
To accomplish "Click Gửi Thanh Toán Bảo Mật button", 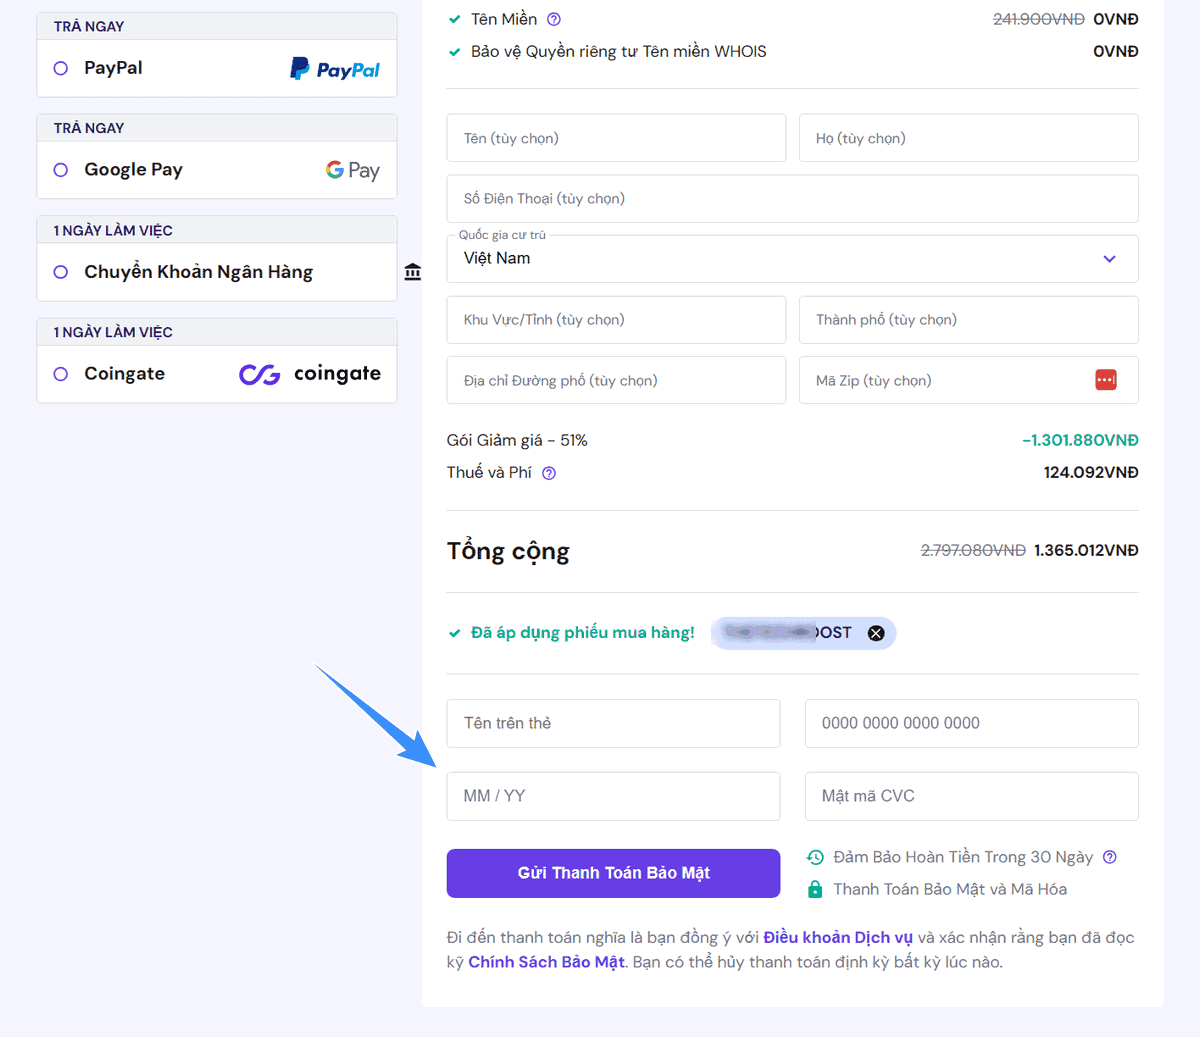I will [x=613, y=873].
